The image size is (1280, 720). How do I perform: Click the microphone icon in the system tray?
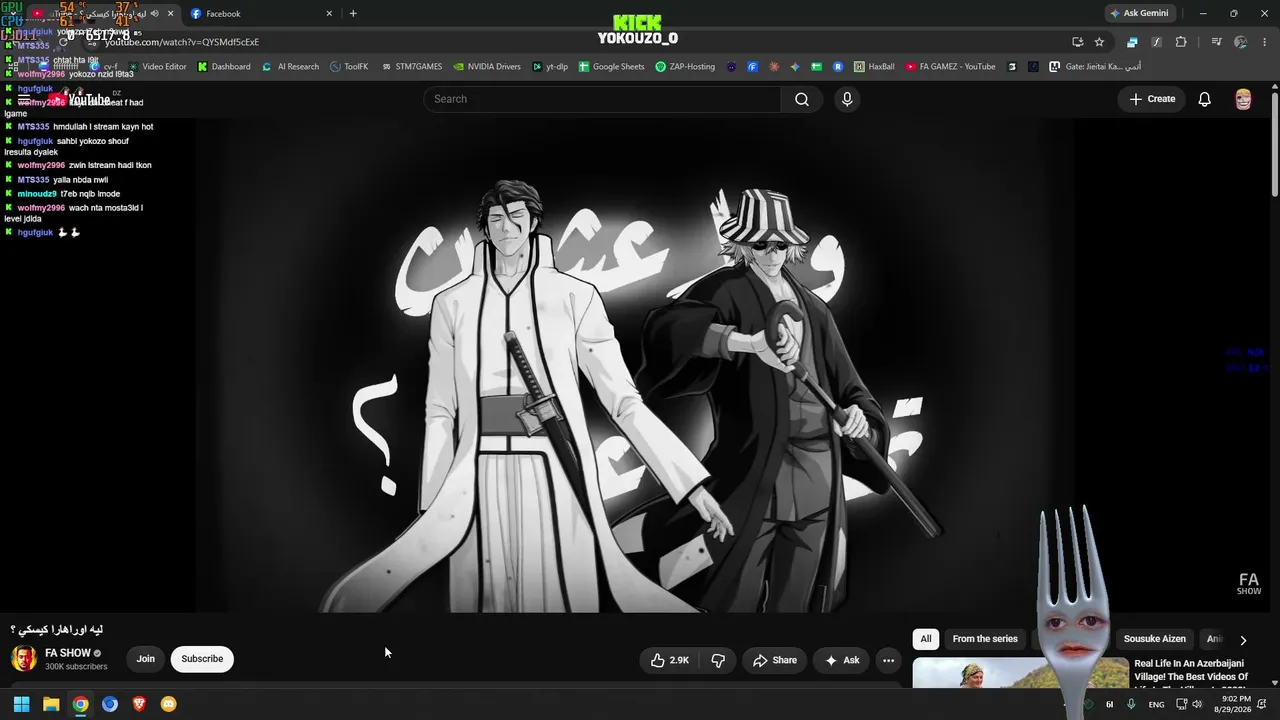coord(1131,704)
